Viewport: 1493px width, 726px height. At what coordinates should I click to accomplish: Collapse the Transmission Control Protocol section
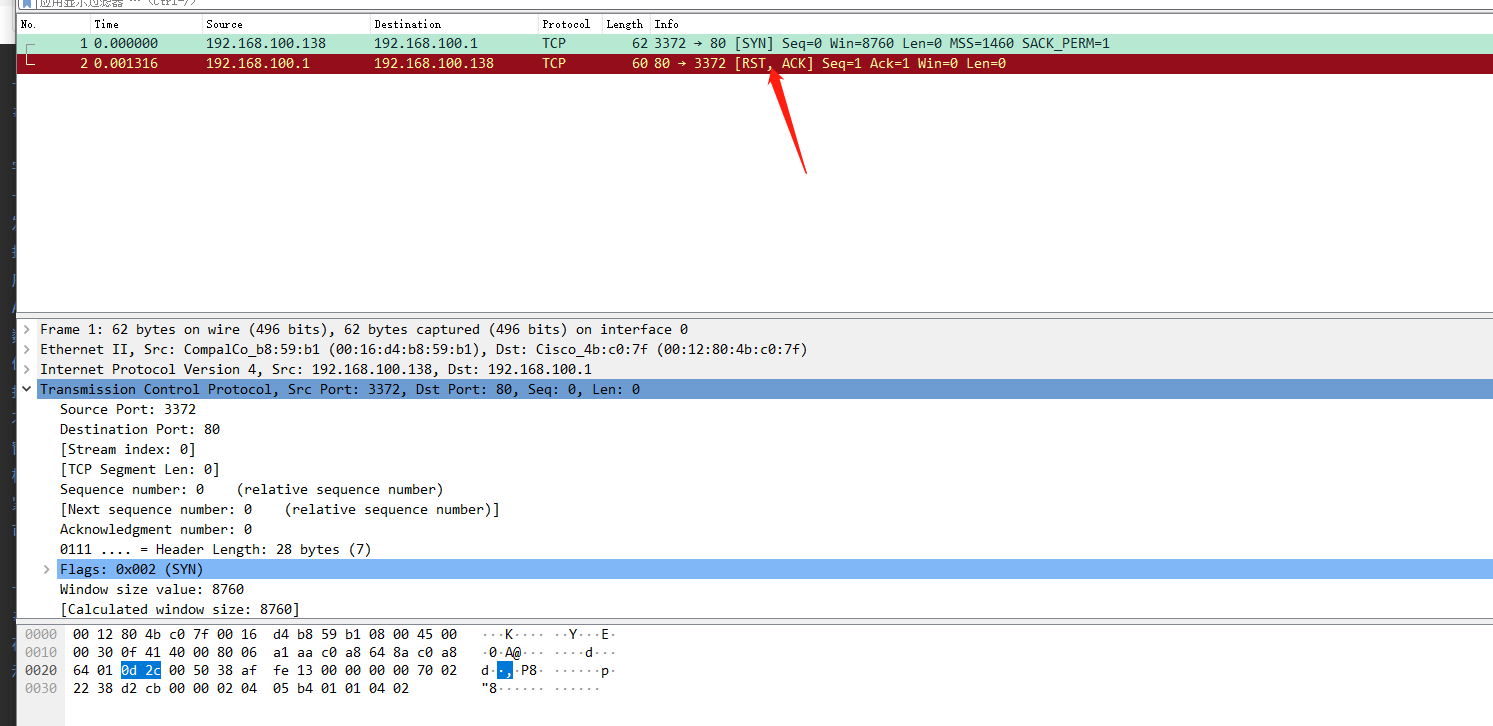pos(26,389)
